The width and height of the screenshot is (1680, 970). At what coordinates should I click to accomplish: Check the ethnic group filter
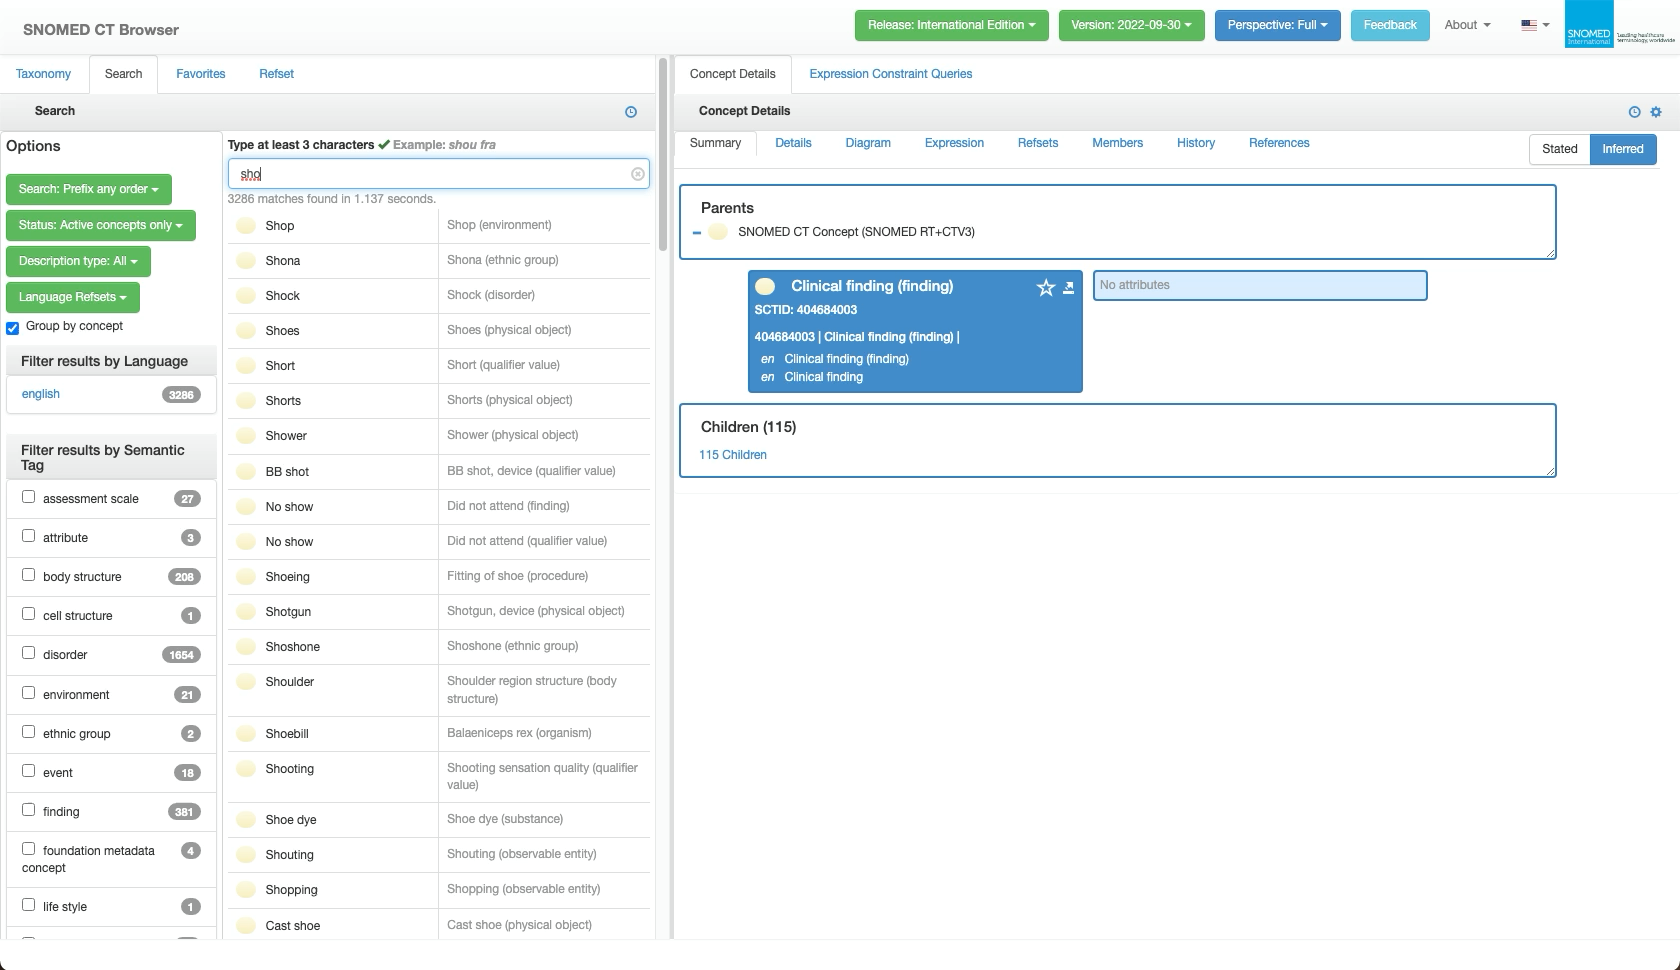tap(29, 732)
